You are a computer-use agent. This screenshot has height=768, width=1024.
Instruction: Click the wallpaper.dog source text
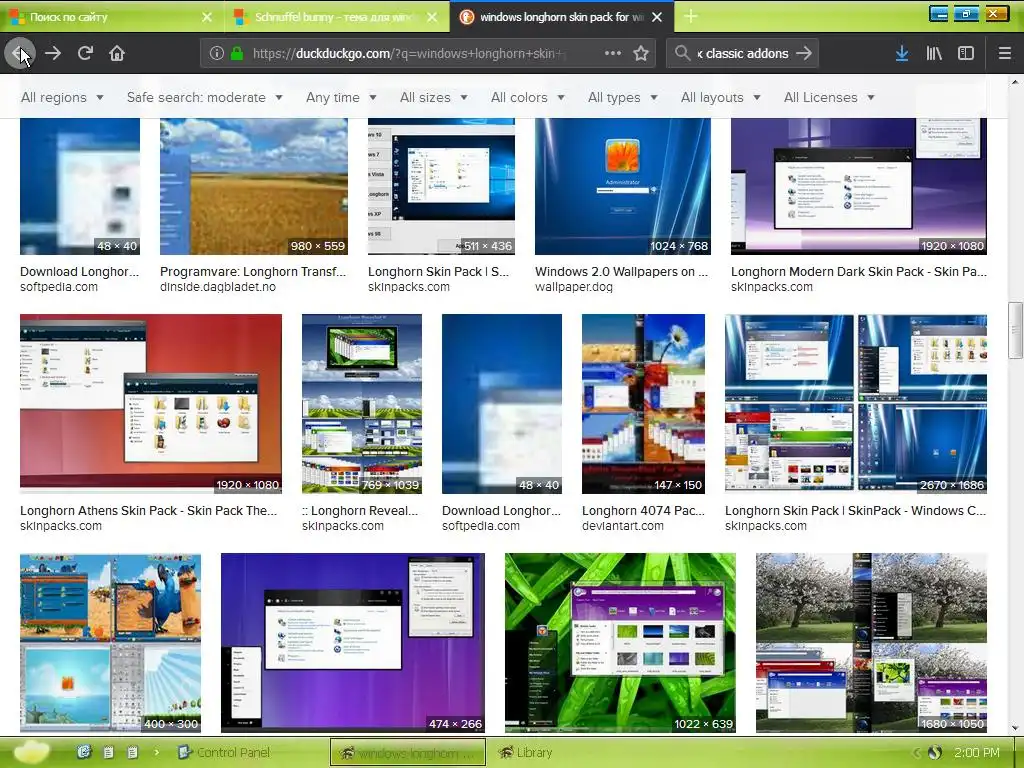coord(573,287)
